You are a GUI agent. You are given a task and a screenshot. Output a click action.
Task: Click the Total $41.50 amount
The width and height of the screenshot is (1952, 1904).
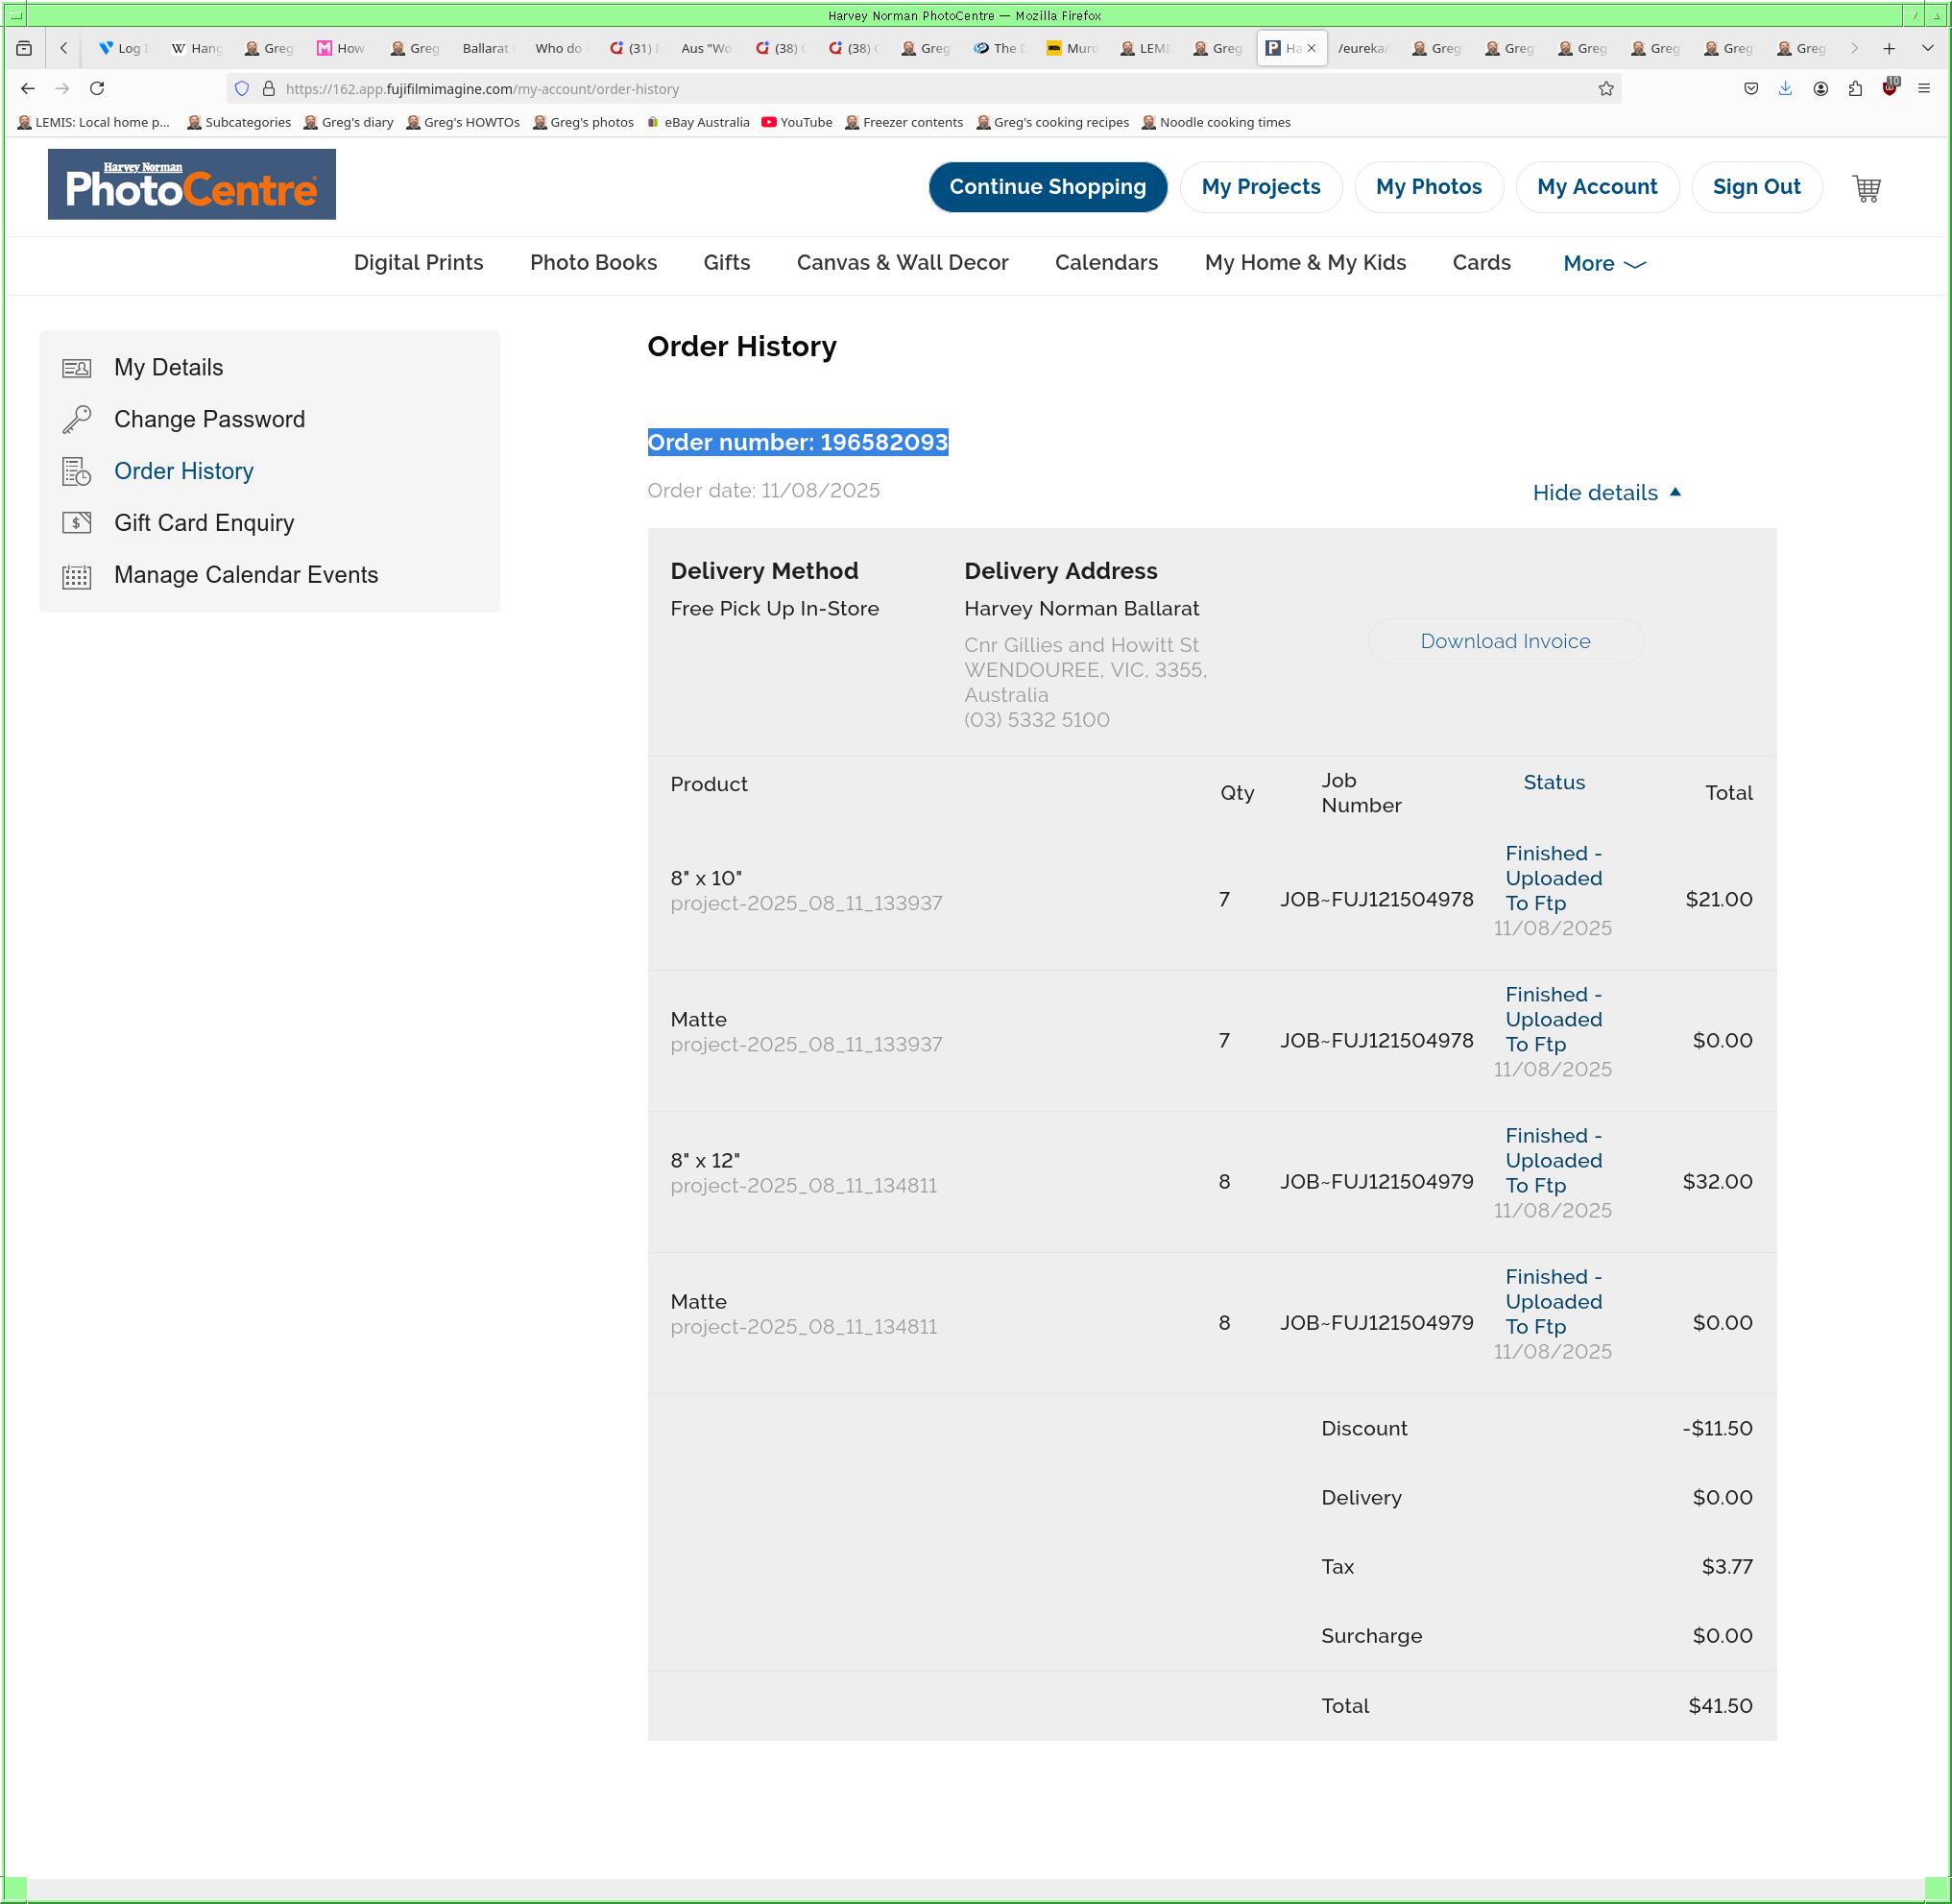(1720, 1706)
